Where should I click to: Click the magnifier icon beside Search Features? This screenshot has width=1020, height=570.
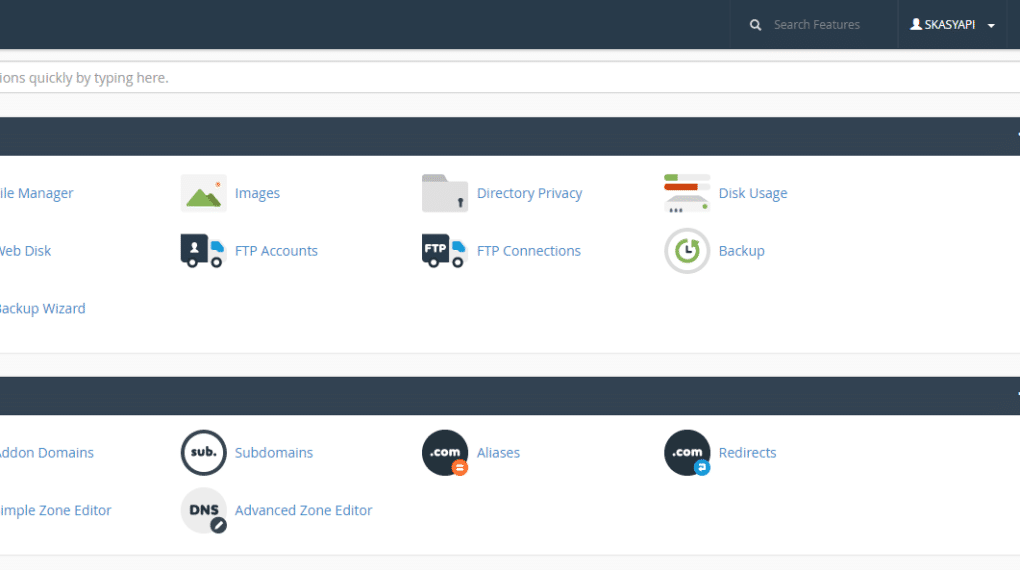point(756,25)
